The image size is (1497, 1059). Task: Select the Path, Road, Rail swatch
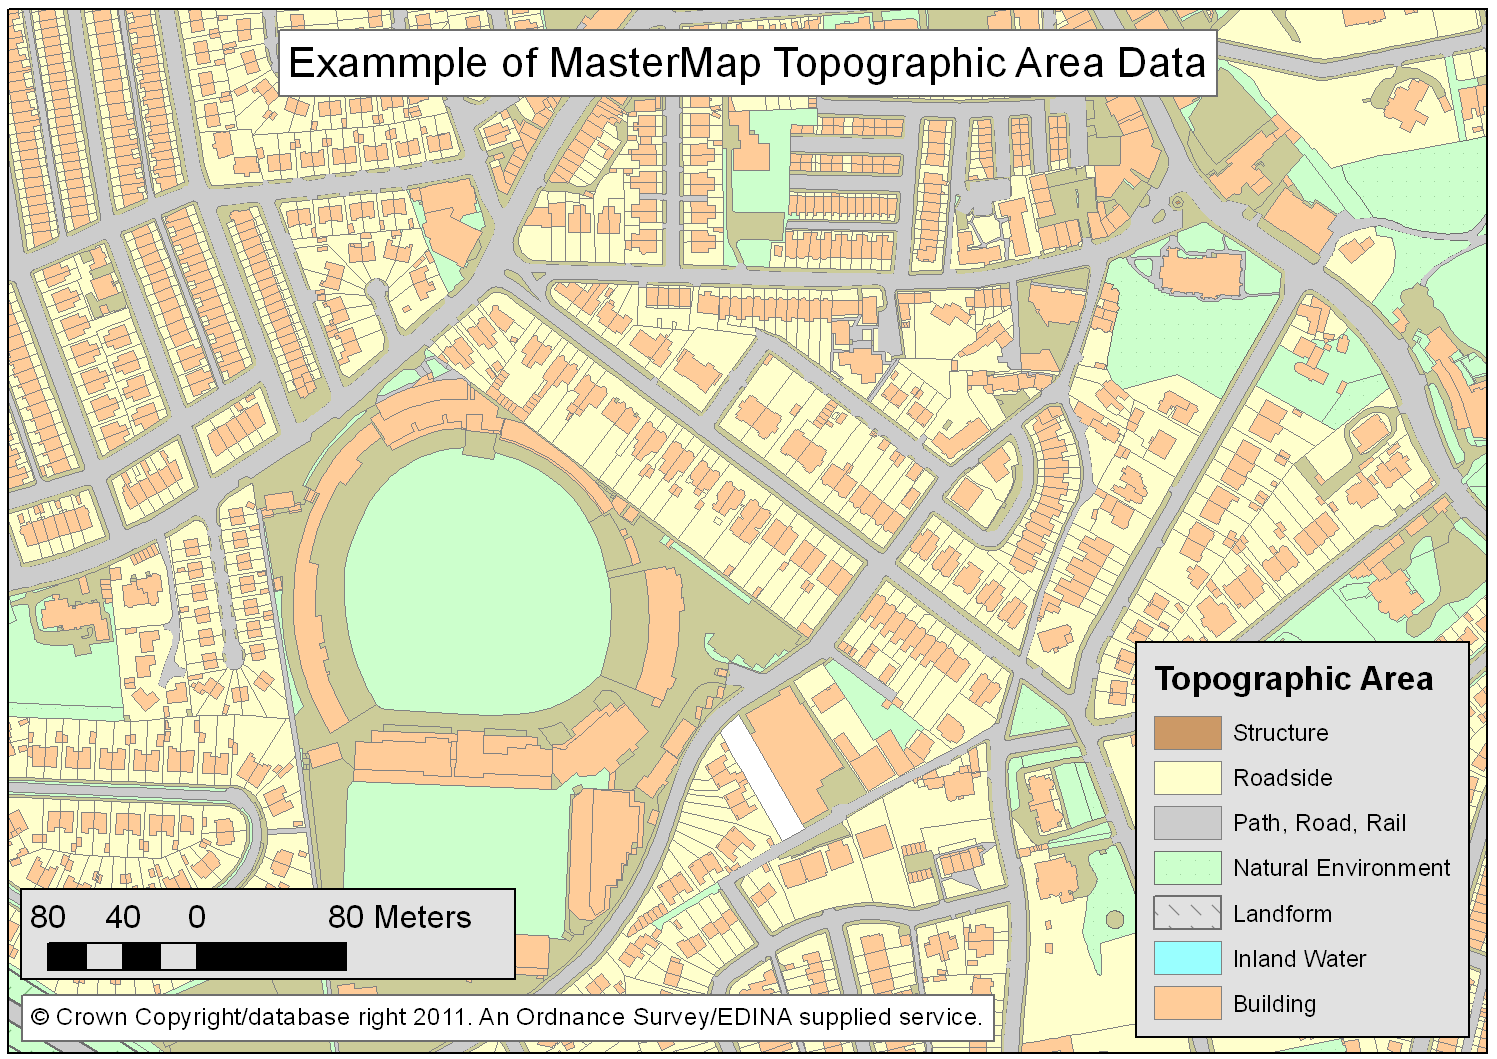coord(1187,823)
